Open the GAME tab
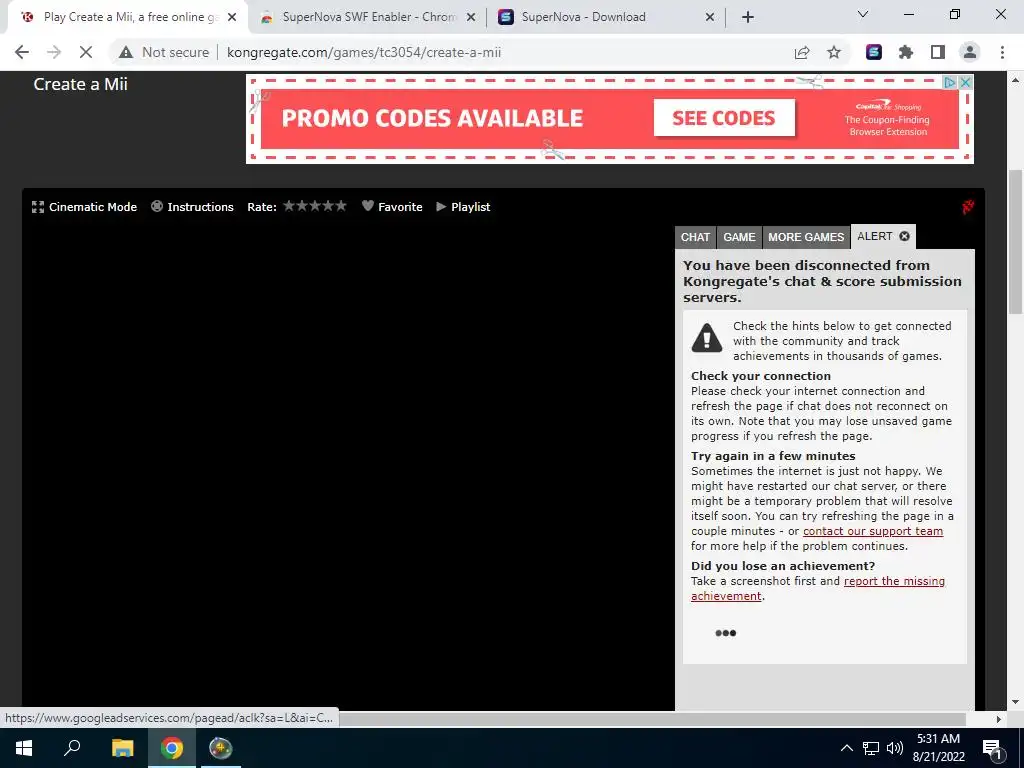Screen dimensions: 1024x768 tap(739, 237)
